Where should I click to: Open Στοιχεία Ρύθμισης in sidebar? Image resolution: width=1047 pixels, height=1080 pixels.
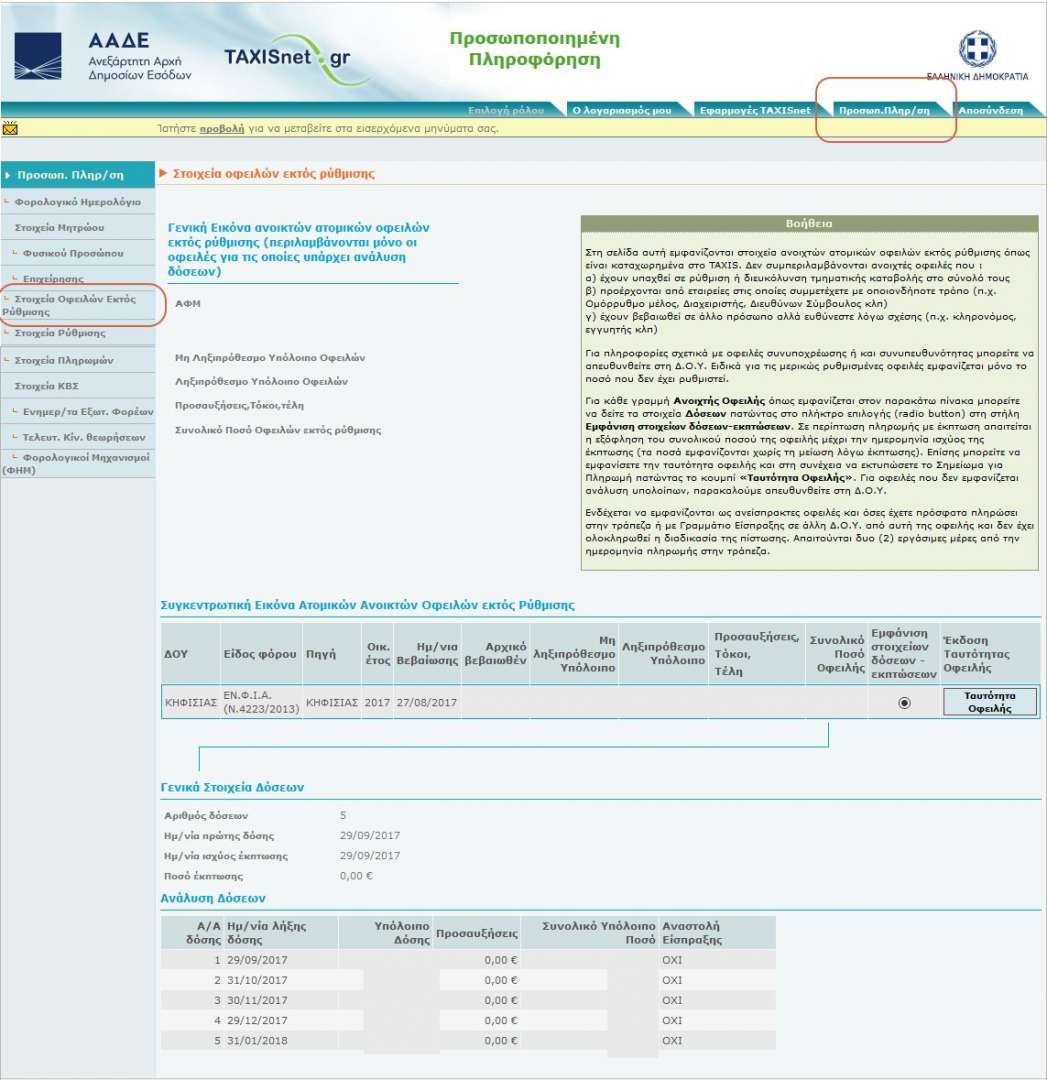coord(60,333)
